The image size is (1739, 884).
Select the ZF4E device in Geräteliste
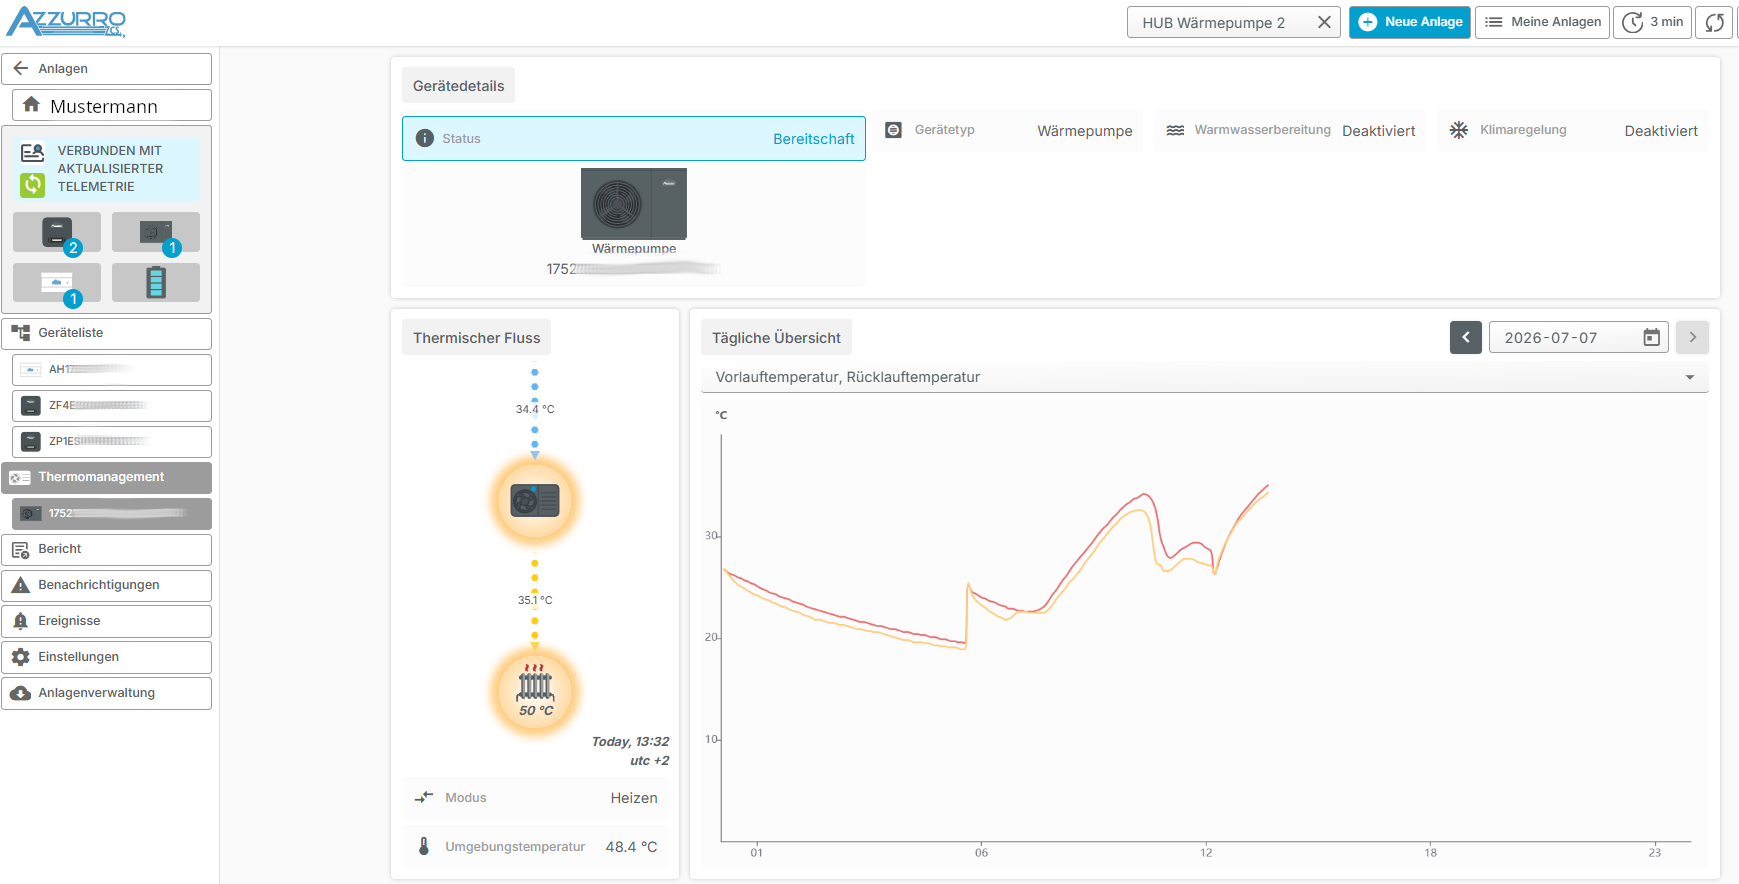point(112,405)
